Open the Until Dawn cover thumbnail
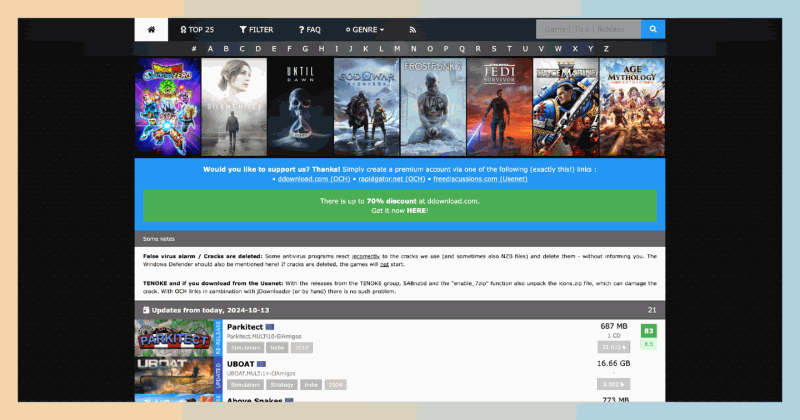This screenshot has width=800, height=420. 300,107
